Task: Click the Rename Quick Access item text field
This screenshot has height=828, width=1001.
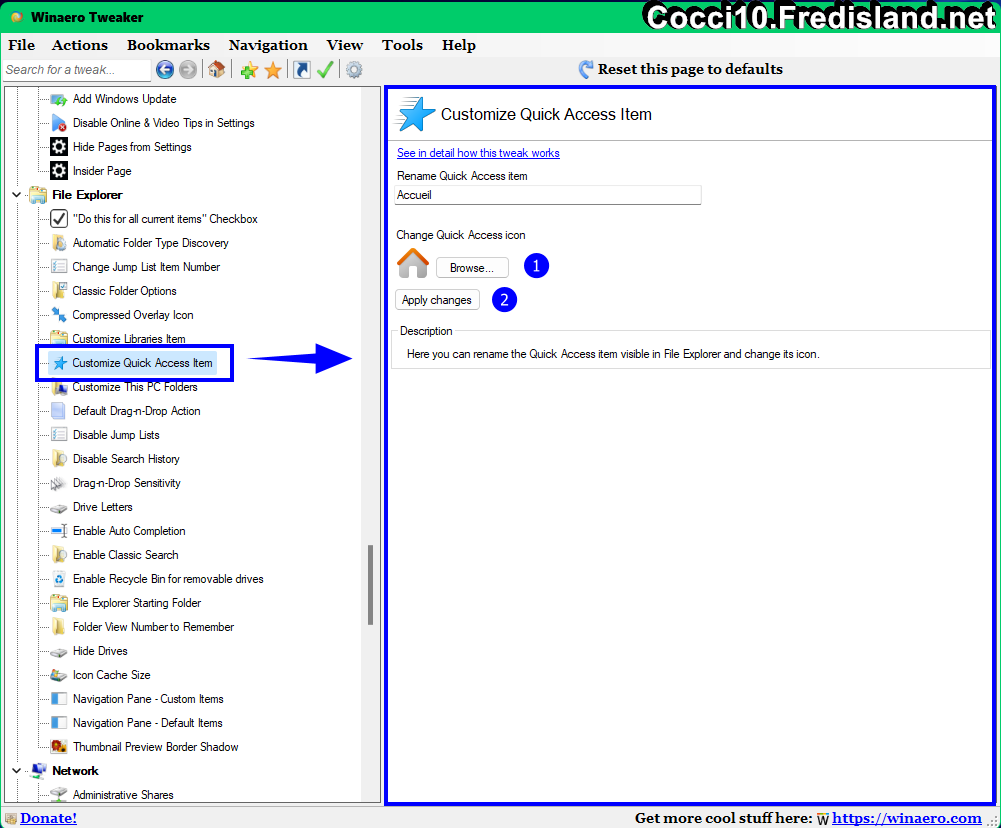Action: (x=548, y=195)
